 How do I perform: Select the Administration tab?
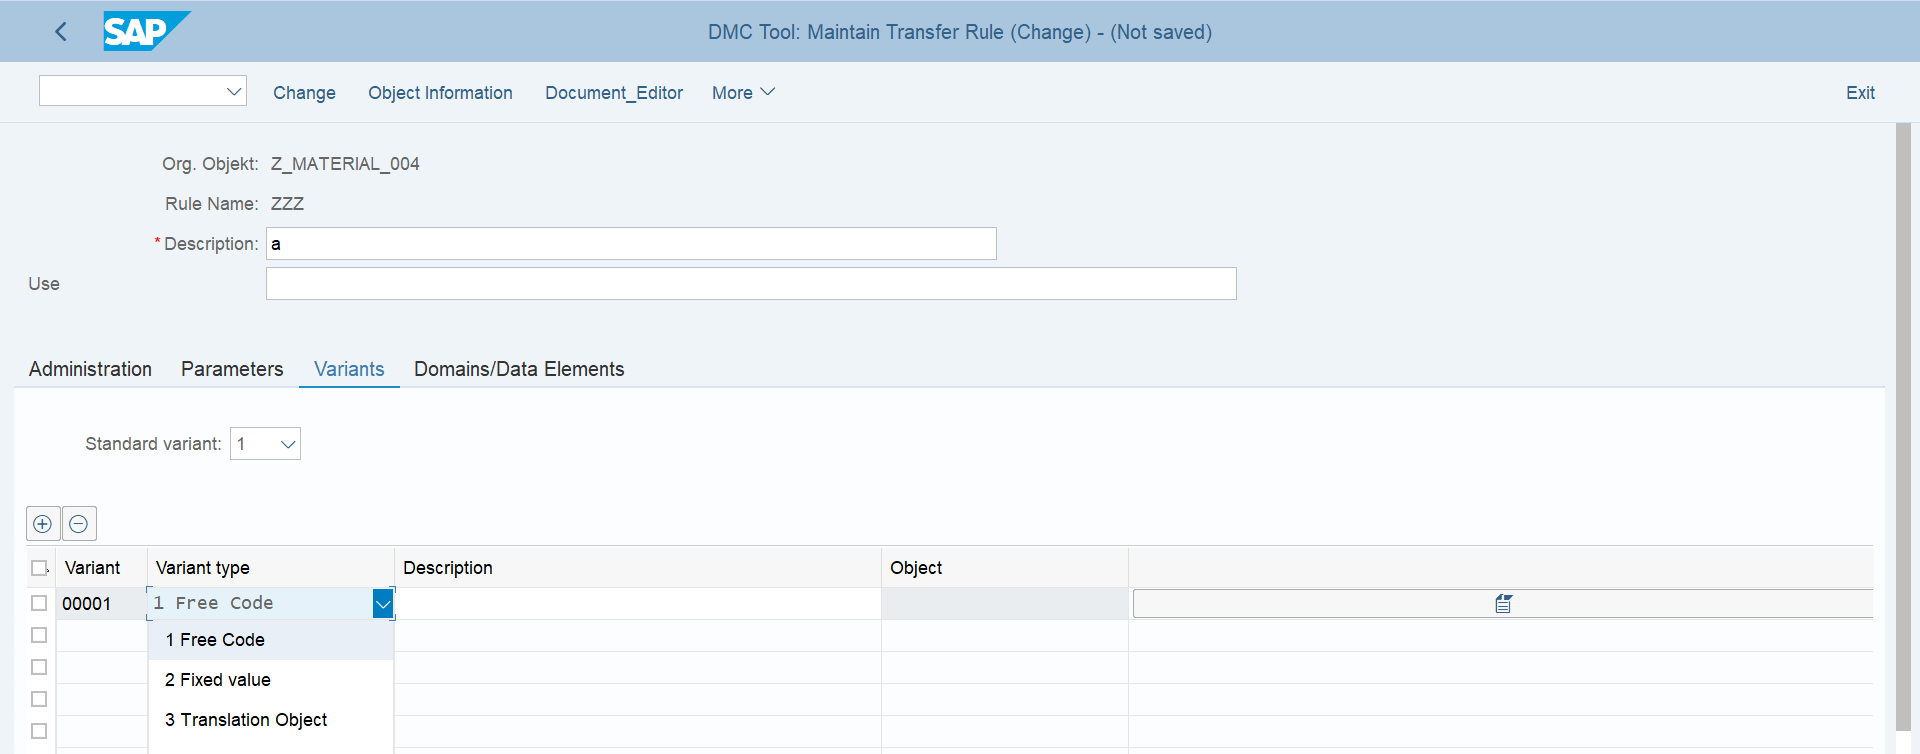pos(90,369)
